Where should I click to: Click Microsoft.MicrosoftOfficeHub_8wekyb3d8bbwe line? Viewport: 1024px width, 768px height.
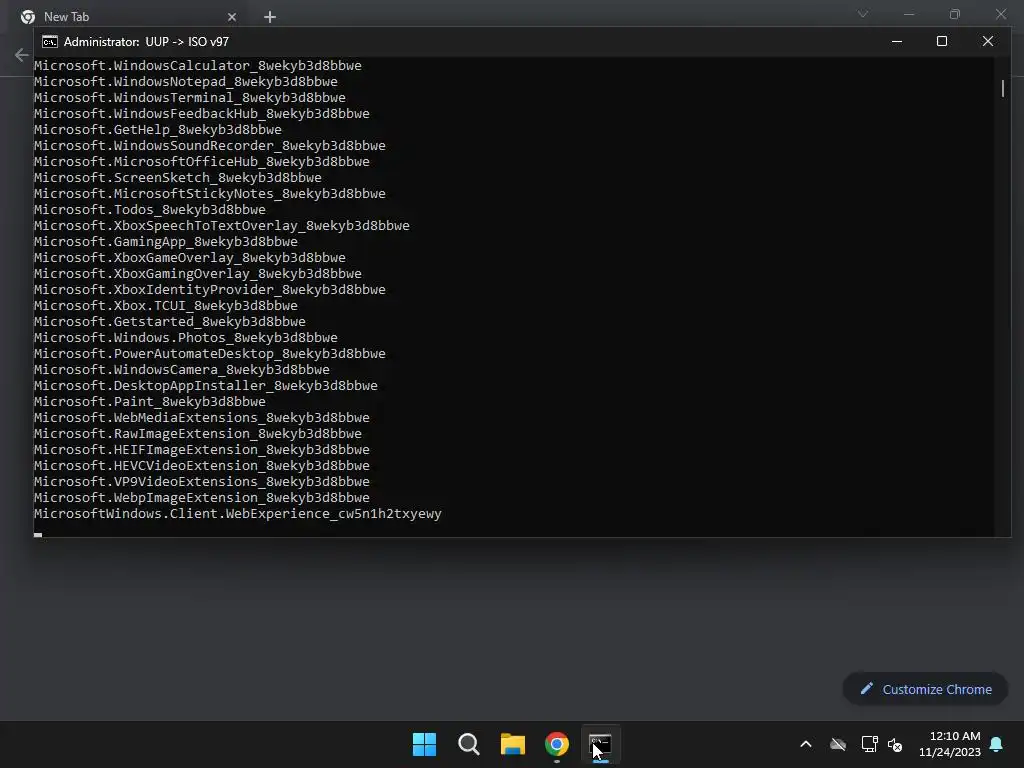202,161
